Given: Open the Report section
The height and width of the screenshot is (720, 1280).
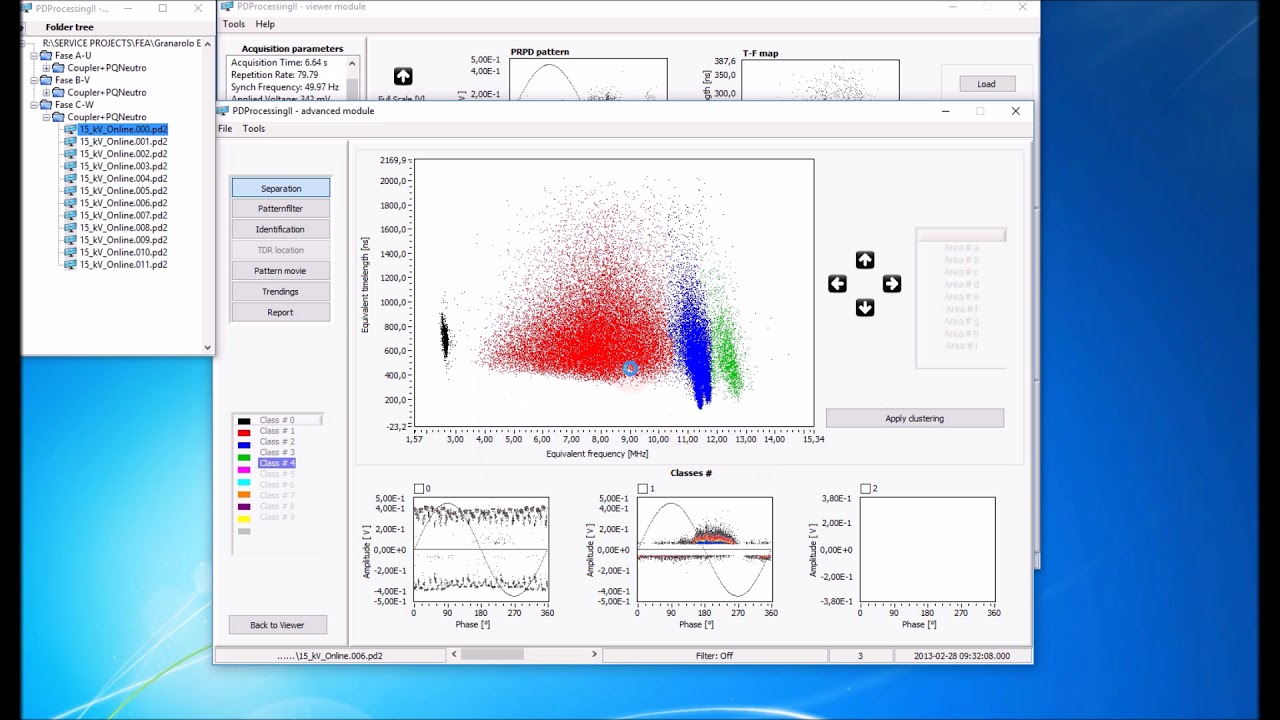Looking at the screenshot, I should click(x=281, y=312).
